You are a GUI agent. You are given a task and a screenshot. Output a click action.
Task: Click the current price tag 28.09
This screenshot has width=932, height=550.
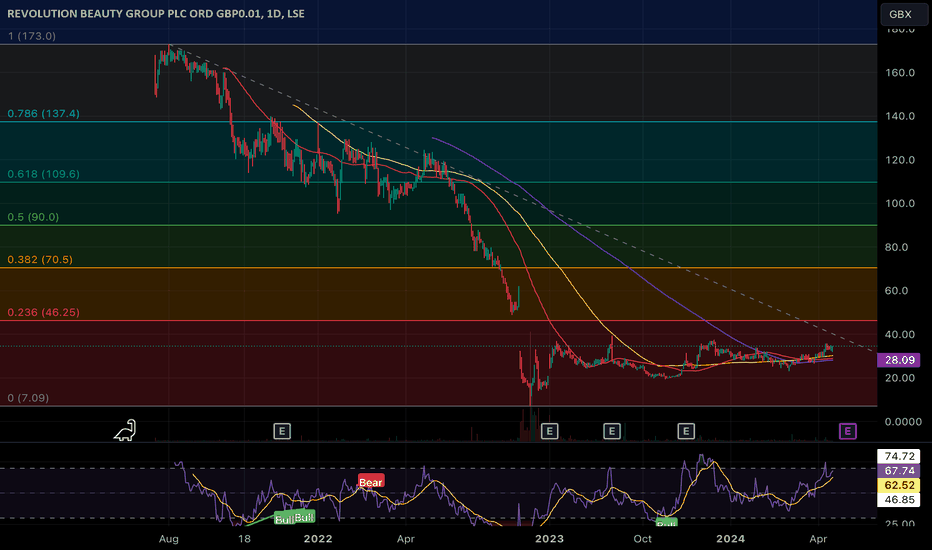pyautogui.click(x=899, y=360)
